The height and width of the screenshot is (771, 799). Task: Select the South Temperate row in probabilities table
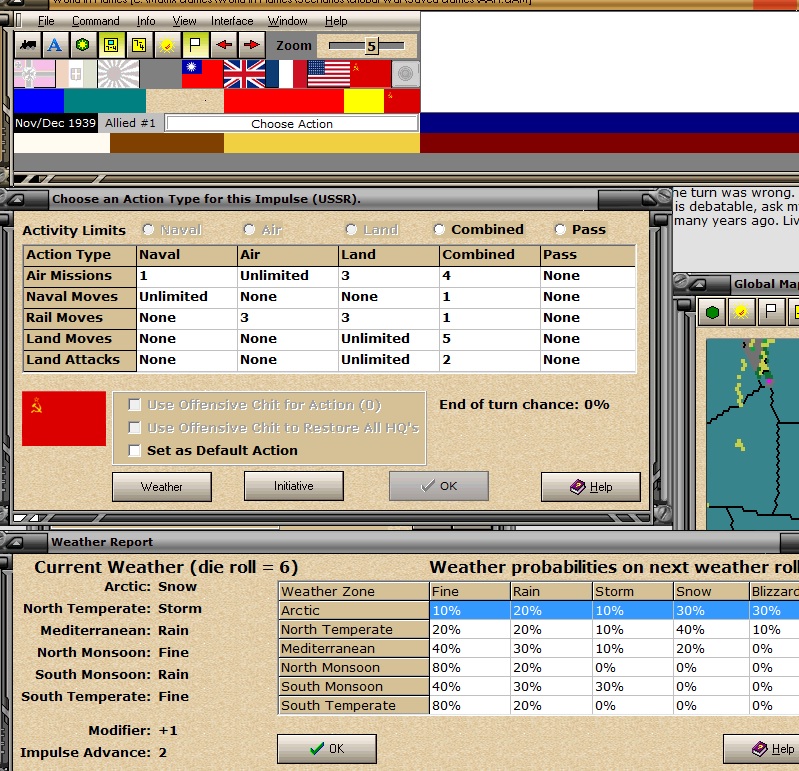539,706
